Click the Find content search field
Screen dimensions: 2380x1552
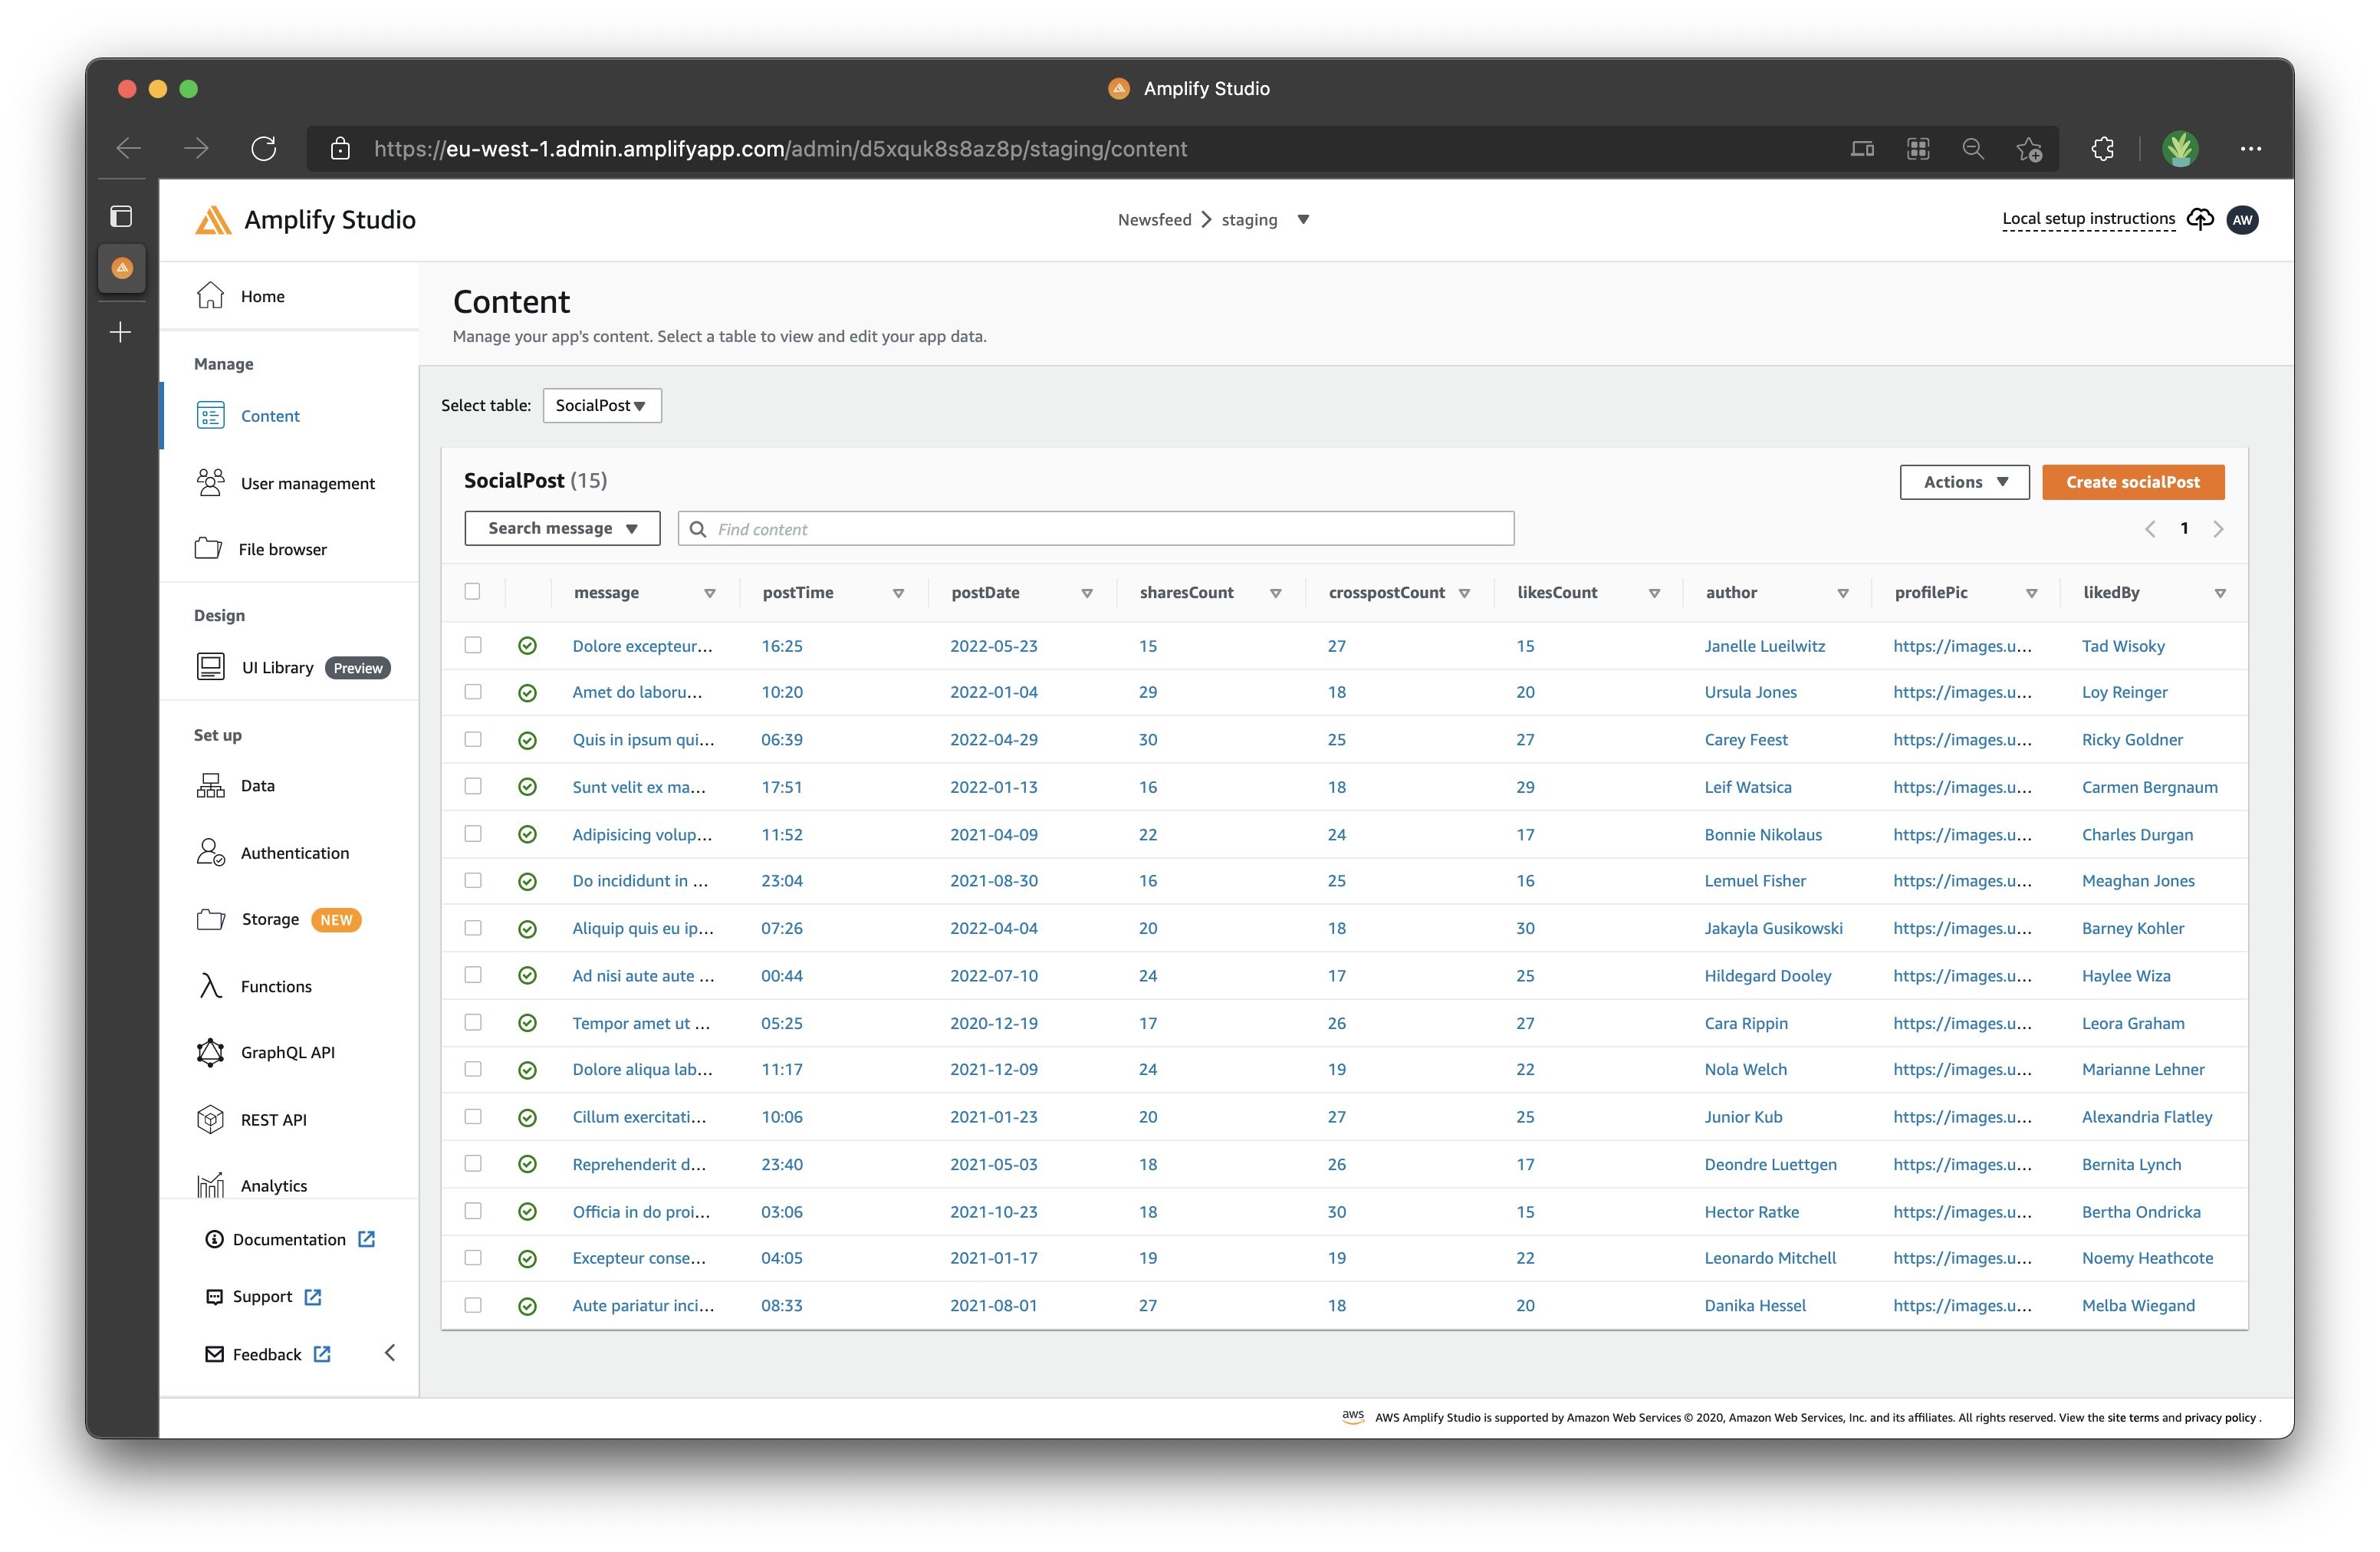(1096, 528)
